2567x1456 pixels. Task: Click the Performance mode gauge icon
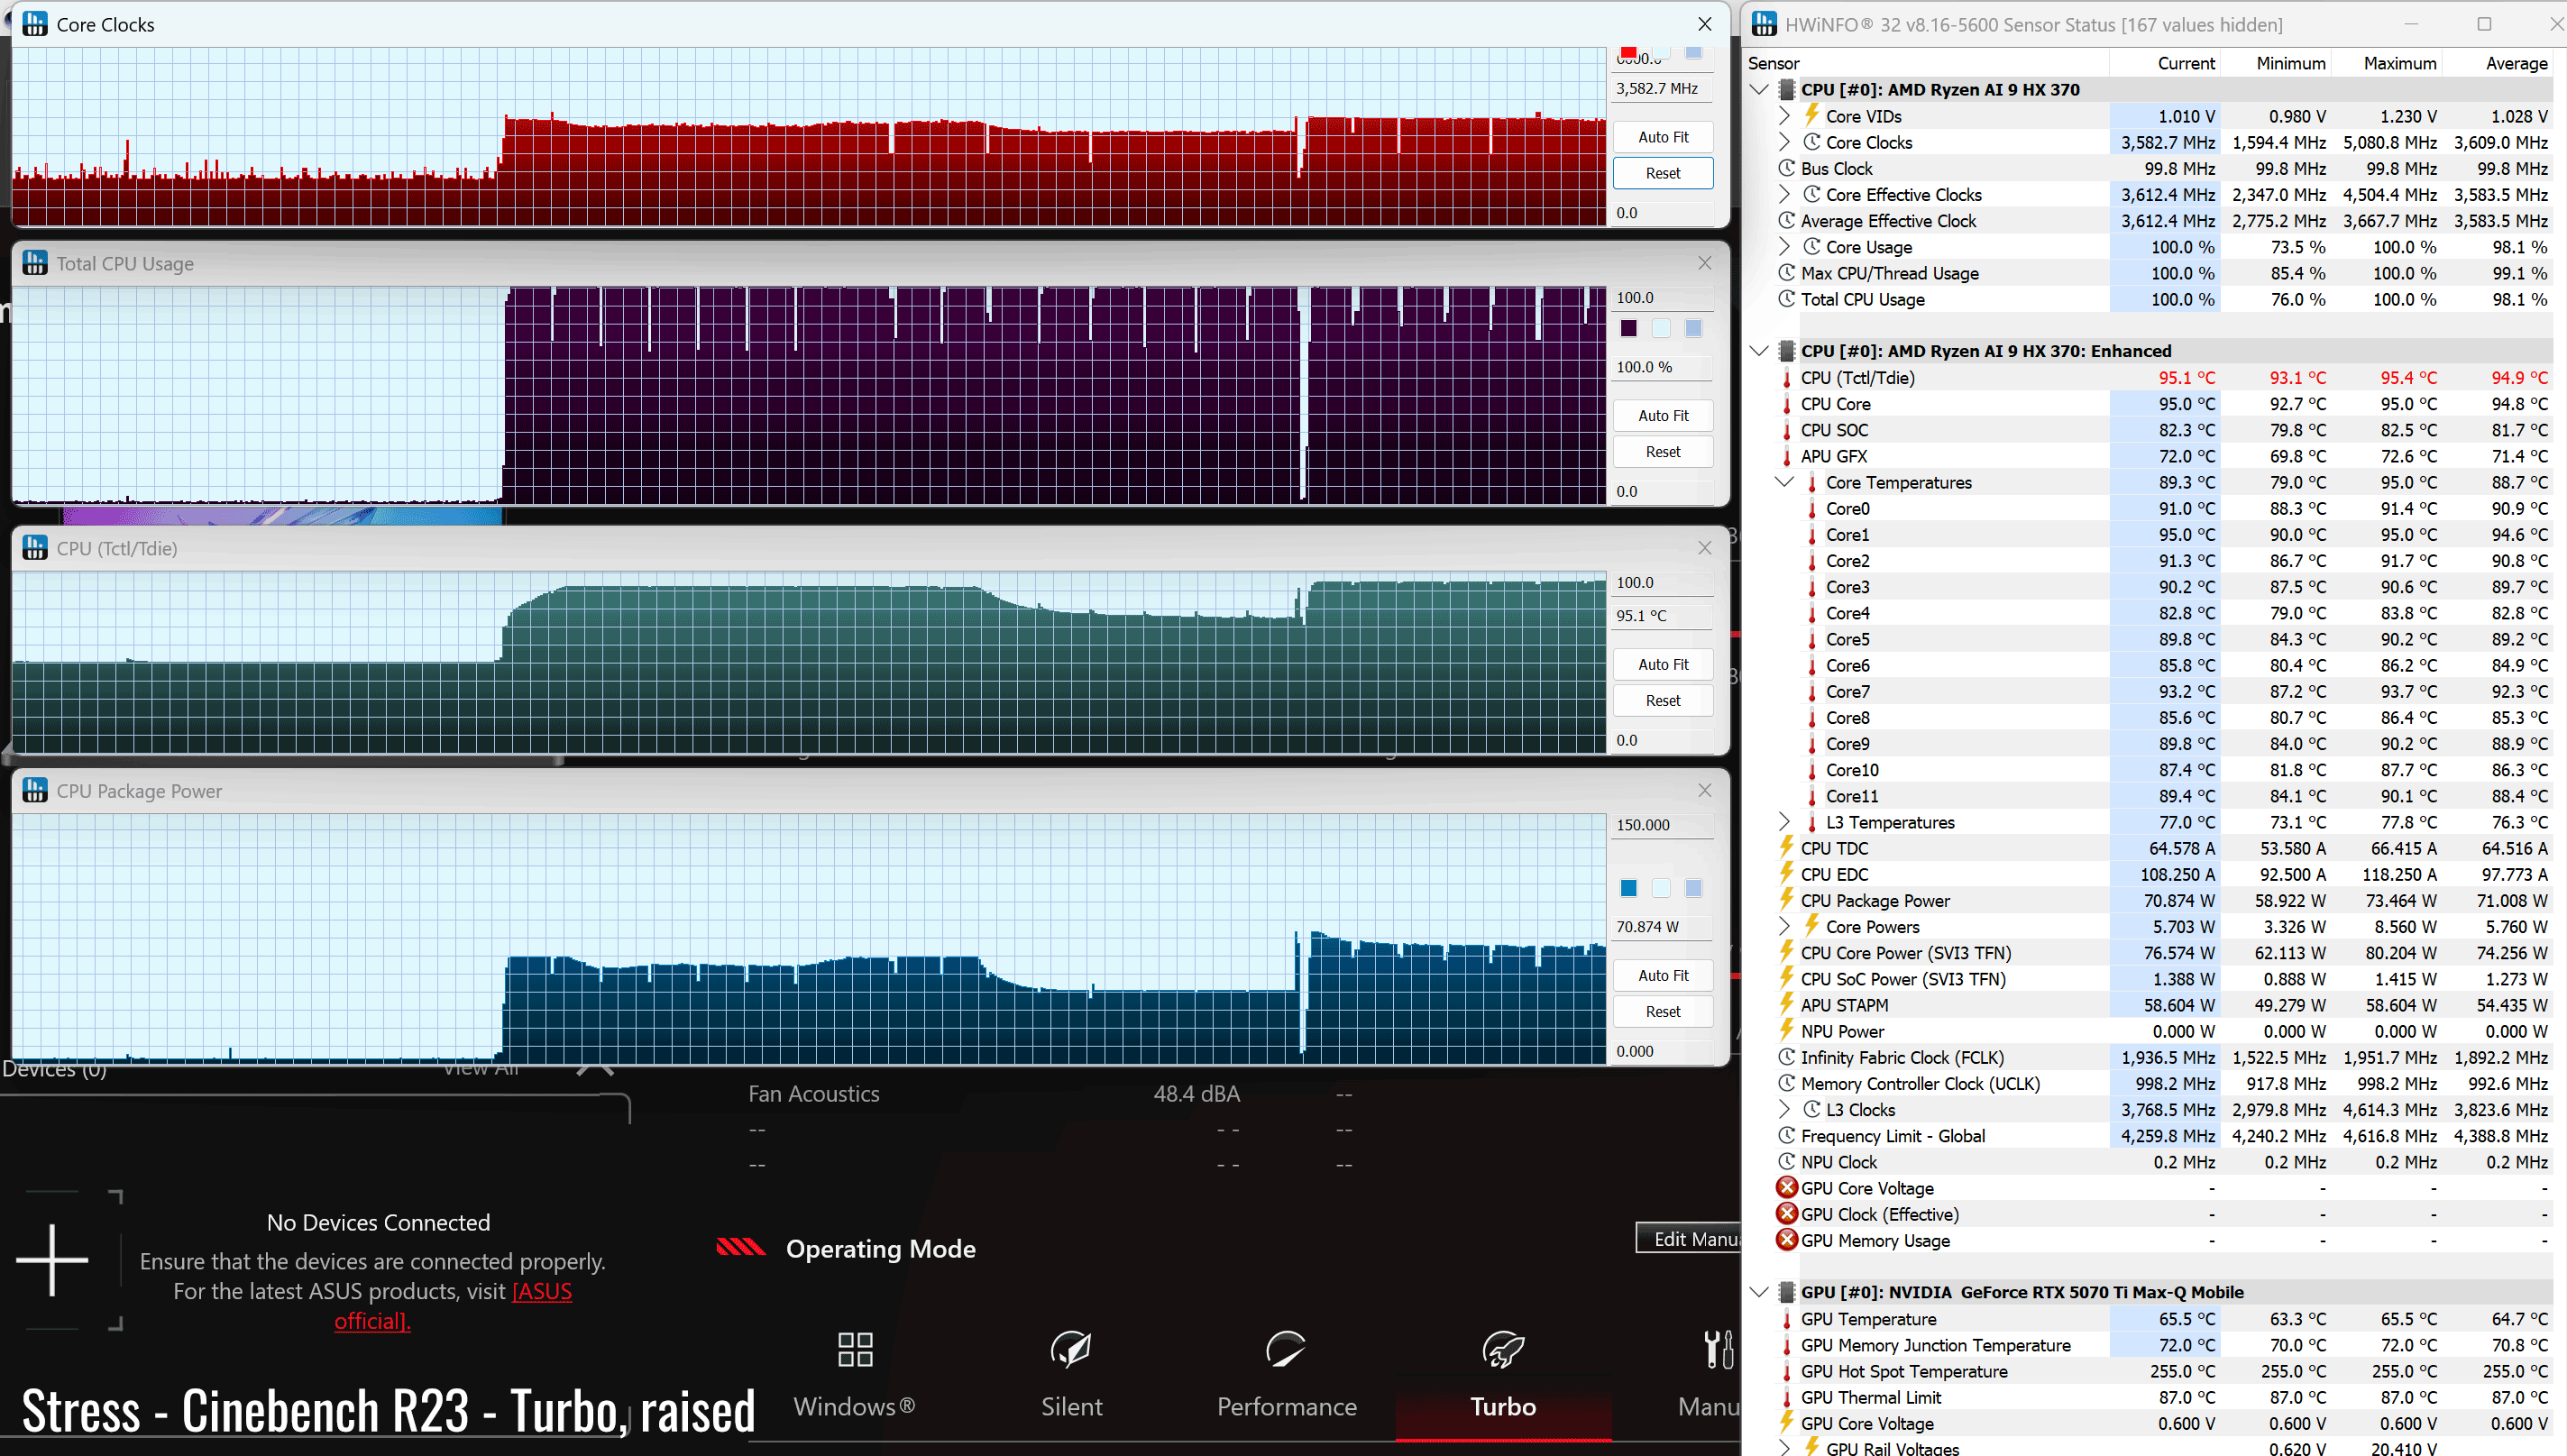[1286, 1349]
